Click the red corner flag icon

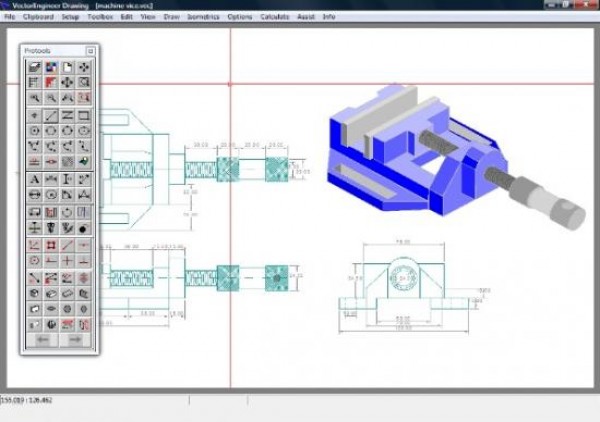[51, 82]
